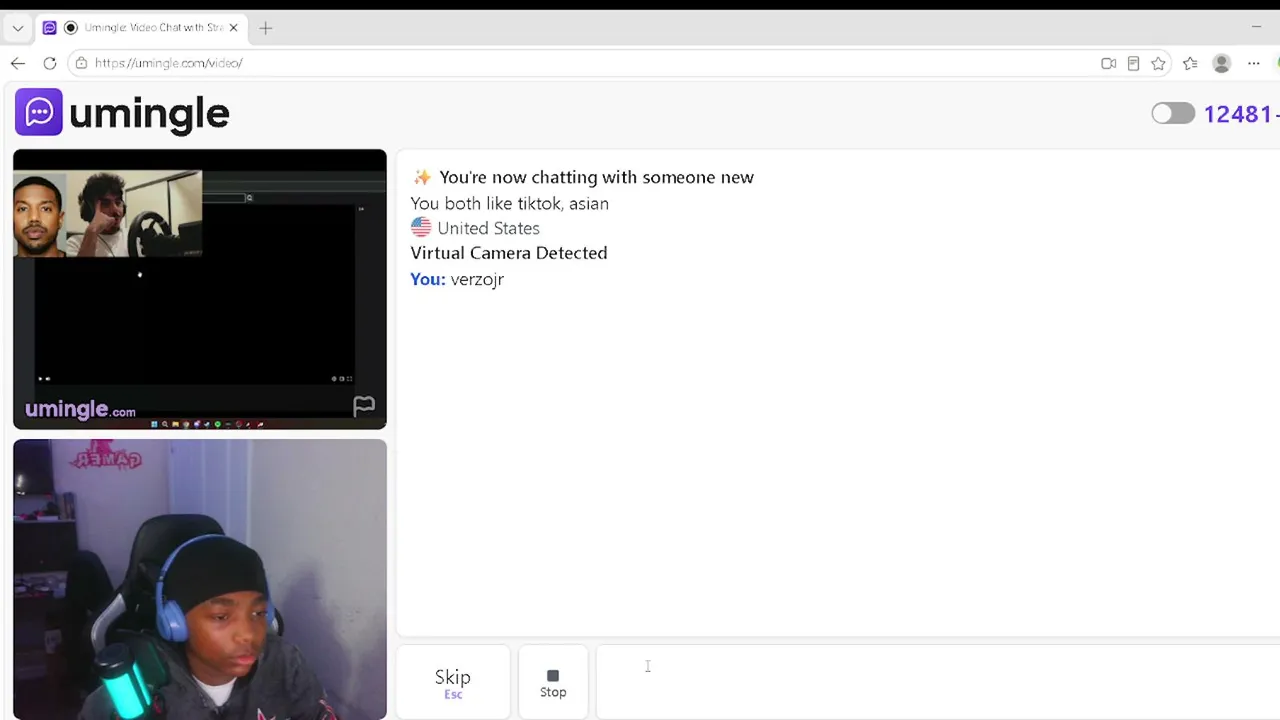Click the 12481 online users count
The image size is (1280, 720).
(1241, 114)
